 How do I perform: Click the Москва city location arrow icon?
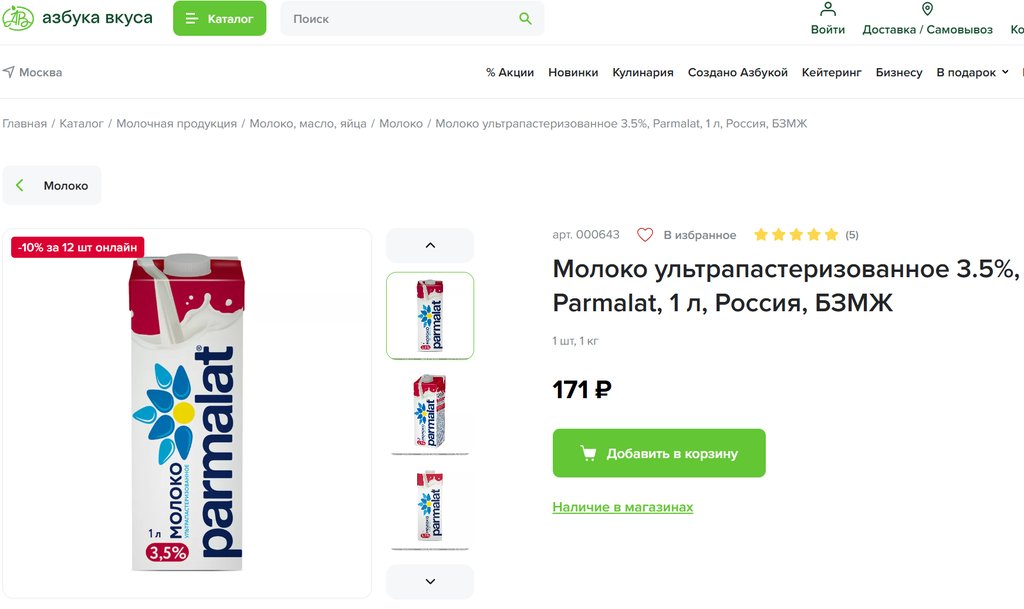pos(8,72)
